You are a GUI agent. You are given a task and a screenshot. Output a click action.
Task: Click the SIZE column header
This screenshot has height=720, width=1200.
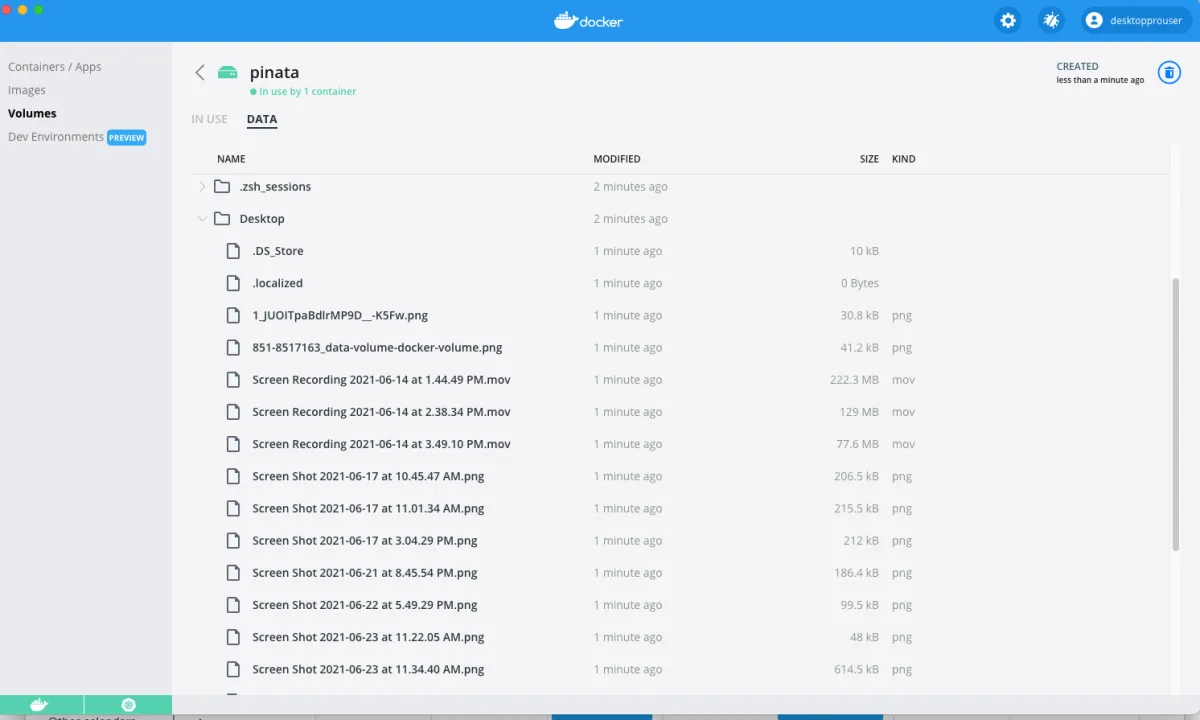(x=869, y=159)
